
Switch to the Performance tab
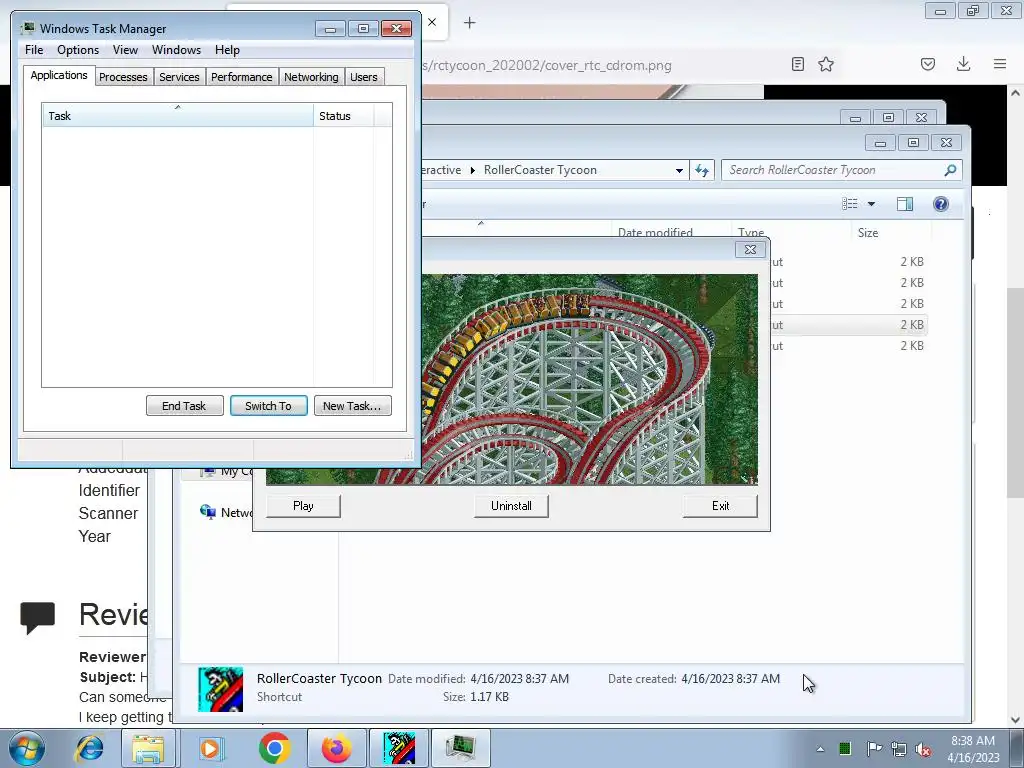click(x=242, y=77)
